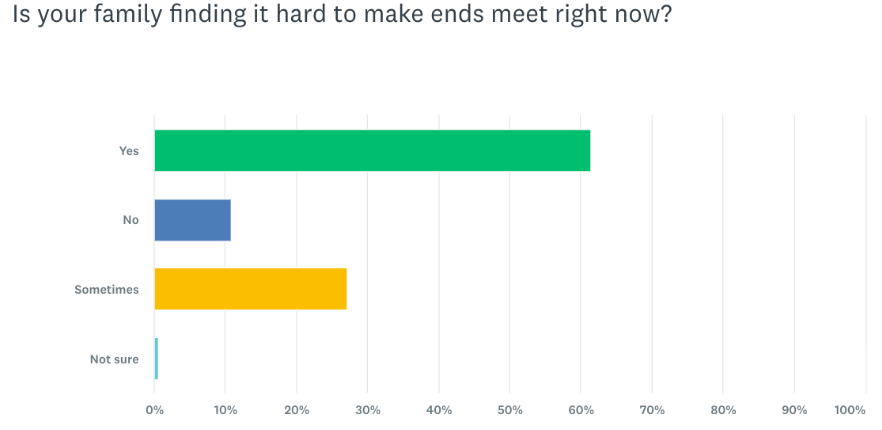Click the "Not sure" category label
Viewport: 882px width, 430px height.
pyautogui.click(x=114, y=359)
